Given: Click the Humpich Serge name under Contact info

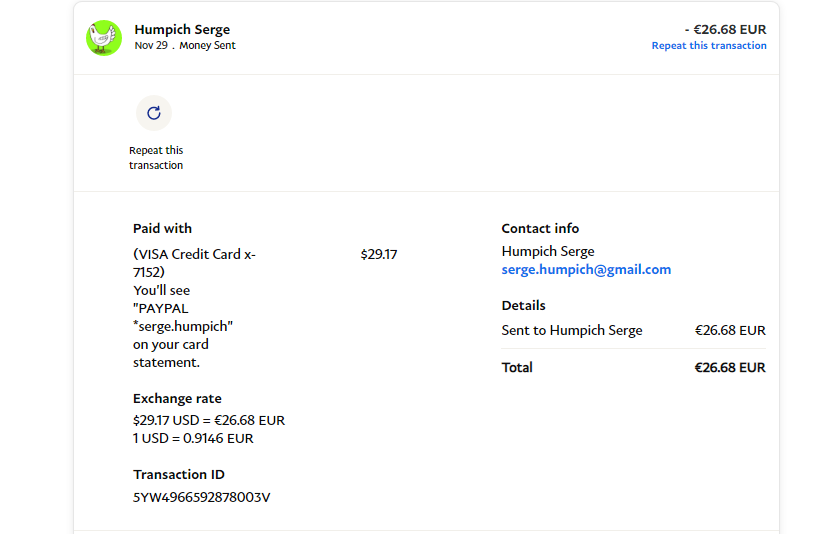Looking at the screenshot, I should pyautogui.click(x=548, y=252).
